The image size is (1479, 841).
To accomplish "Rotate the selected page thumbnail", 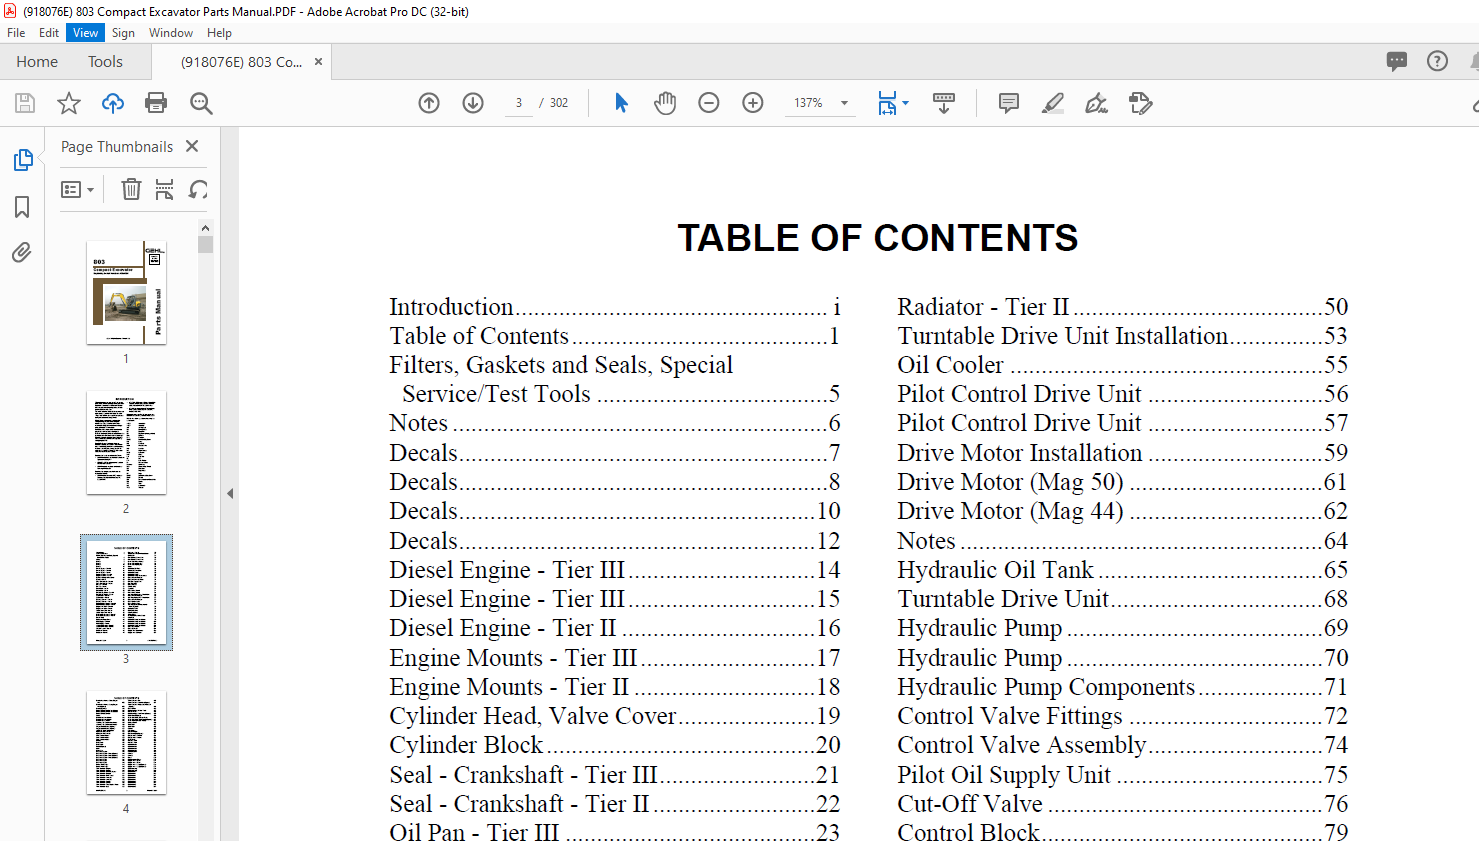I will point(199,189).
